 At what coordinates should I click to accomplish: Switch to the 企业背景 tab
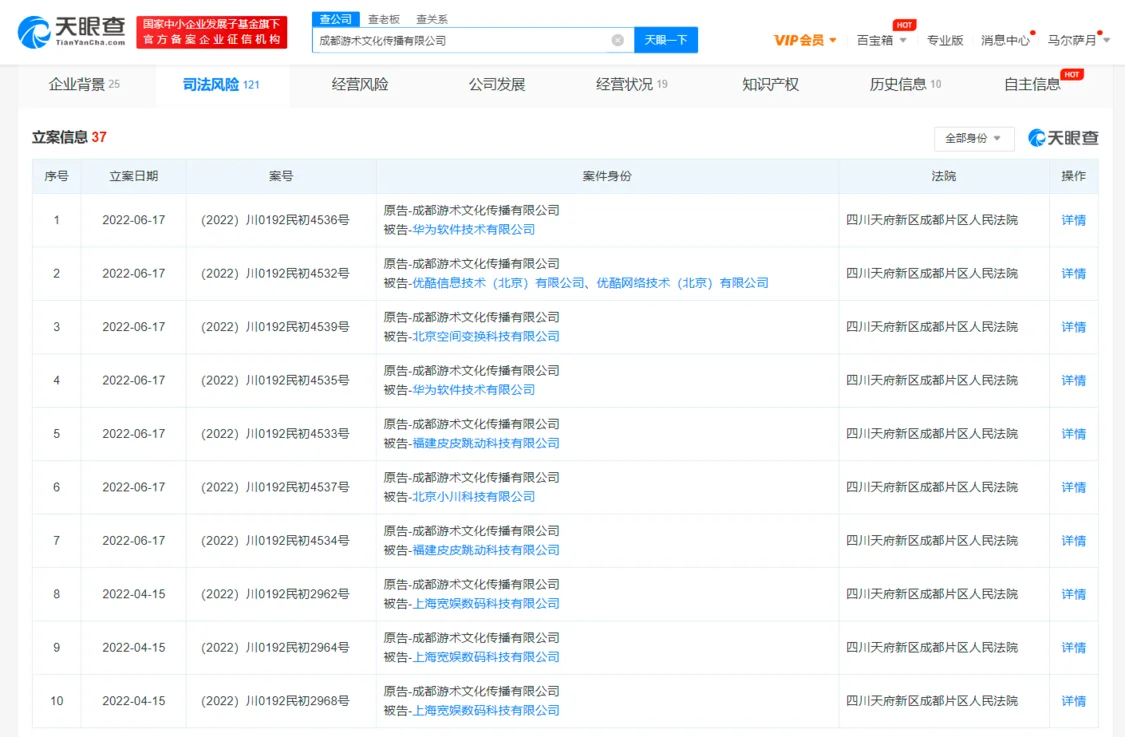click(84, 84)
